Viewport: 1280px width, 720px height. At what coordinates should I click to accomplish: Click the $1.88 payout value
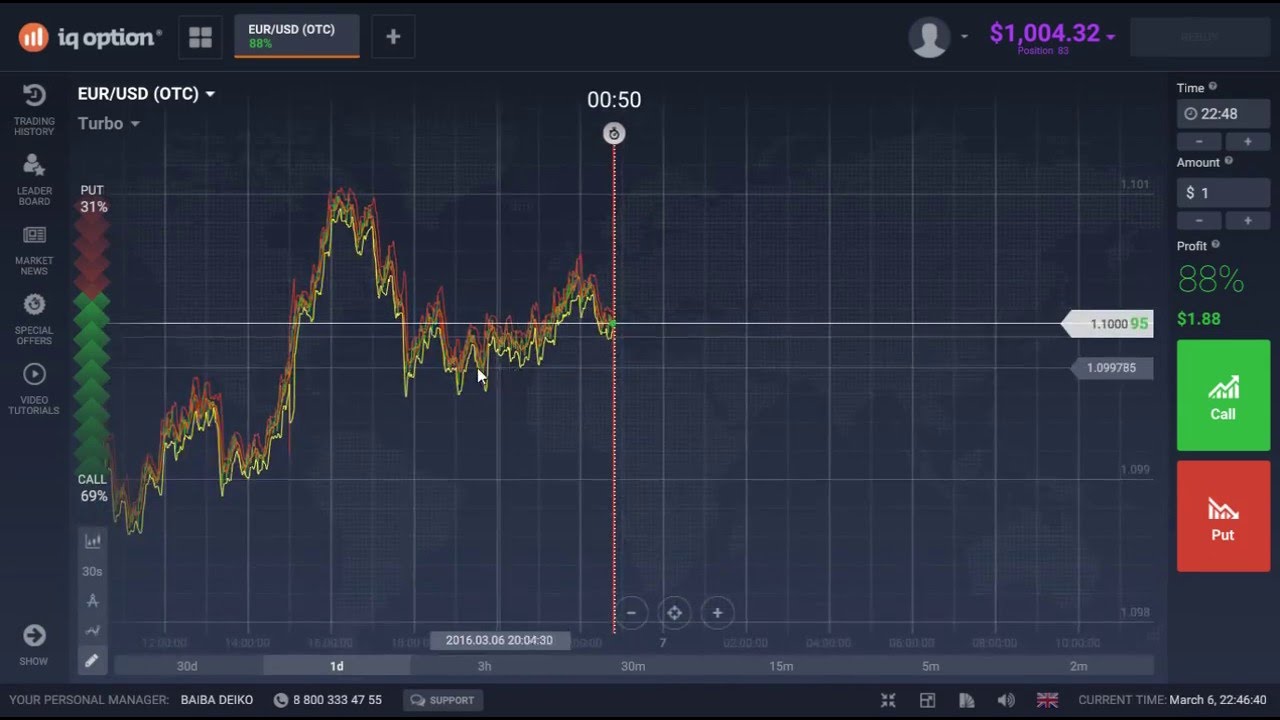click(1198, 319)
